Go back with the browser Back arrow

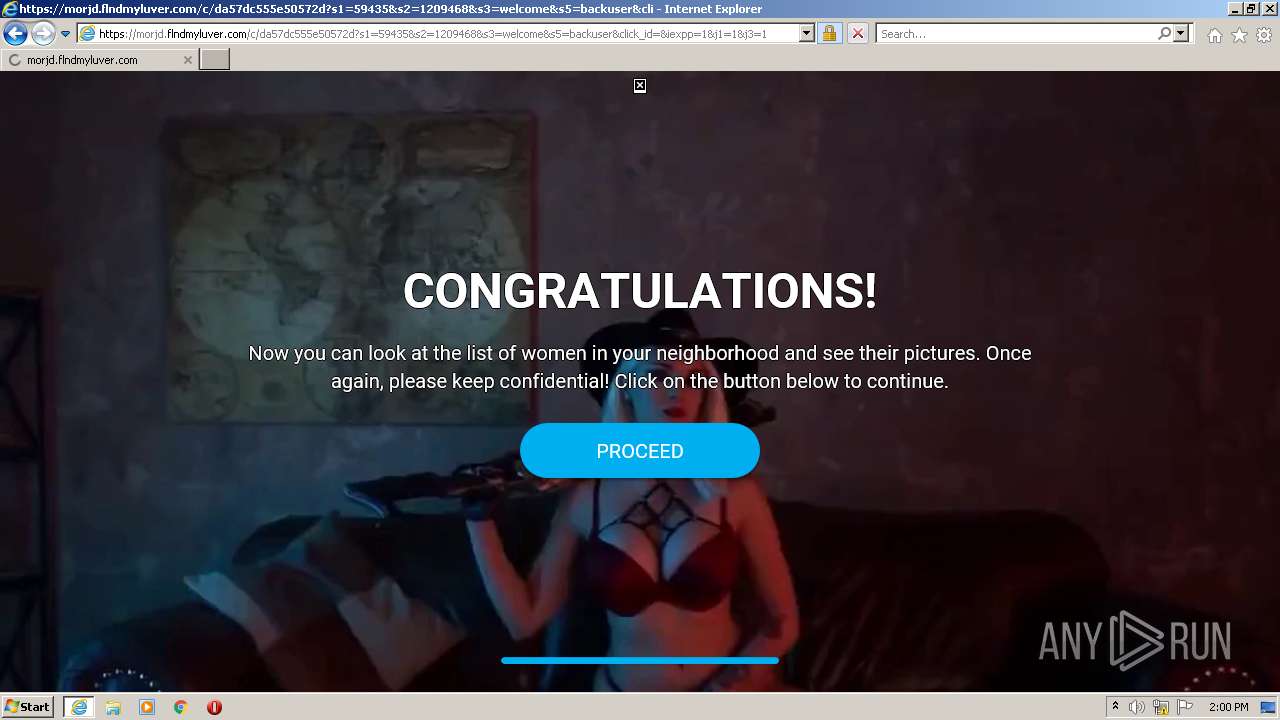click(15, 33)
